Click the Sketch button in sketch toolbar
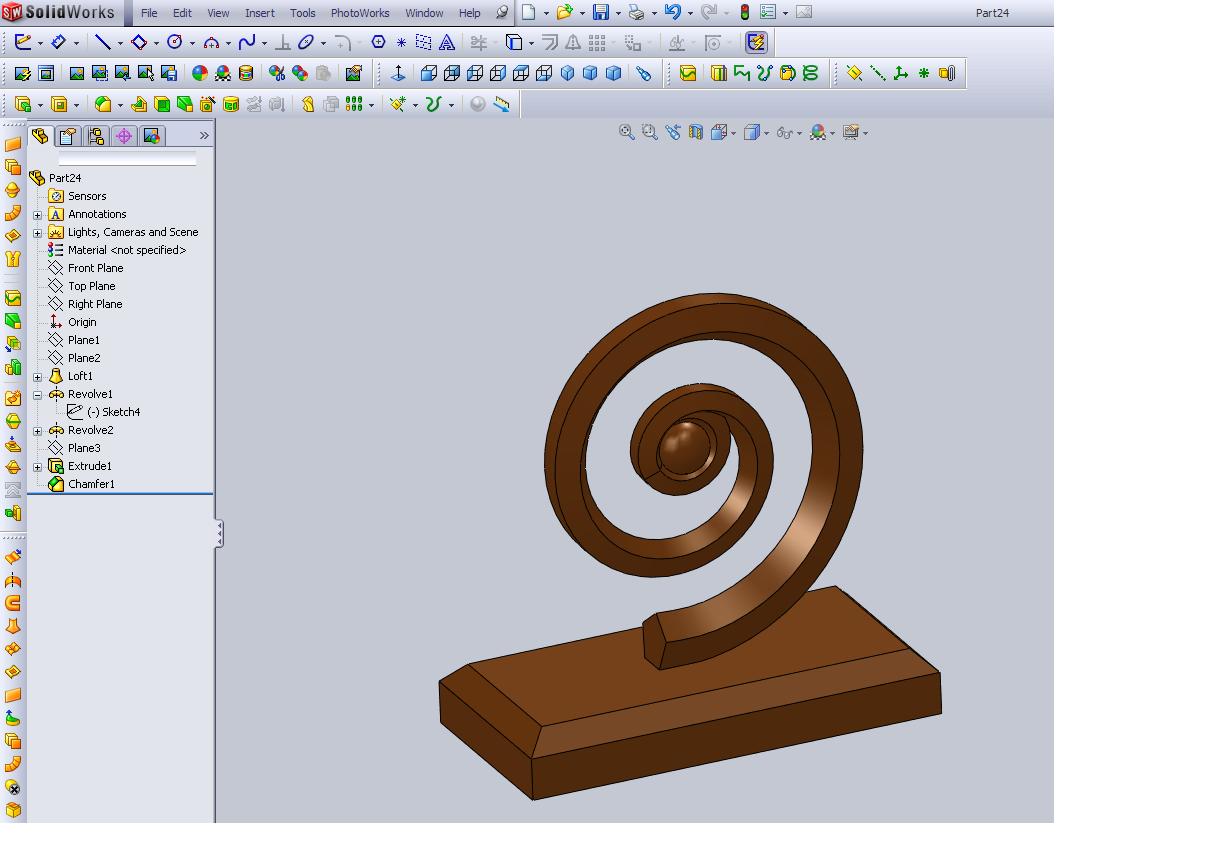This screenshot has height=868, width=1215. 23,43
